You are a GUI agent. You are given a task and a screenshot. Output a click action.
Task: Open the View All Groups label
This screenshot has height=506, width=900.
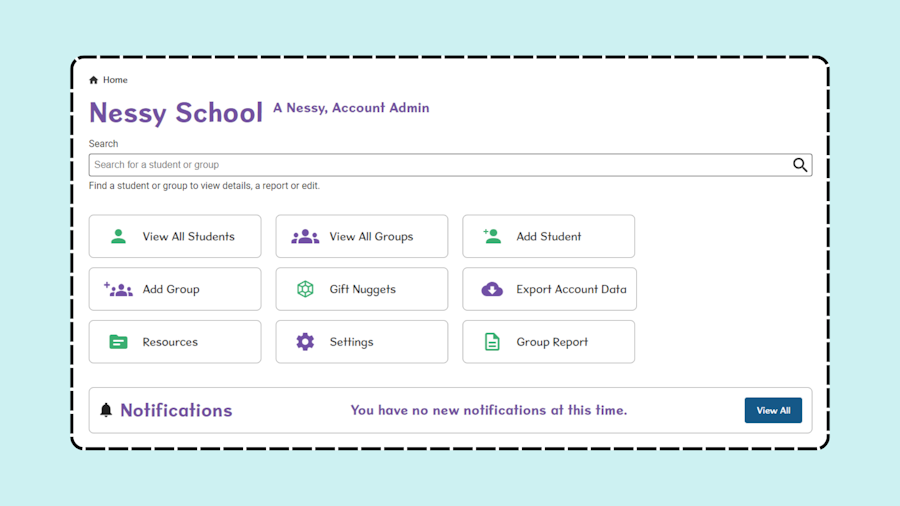pos(371,236)
